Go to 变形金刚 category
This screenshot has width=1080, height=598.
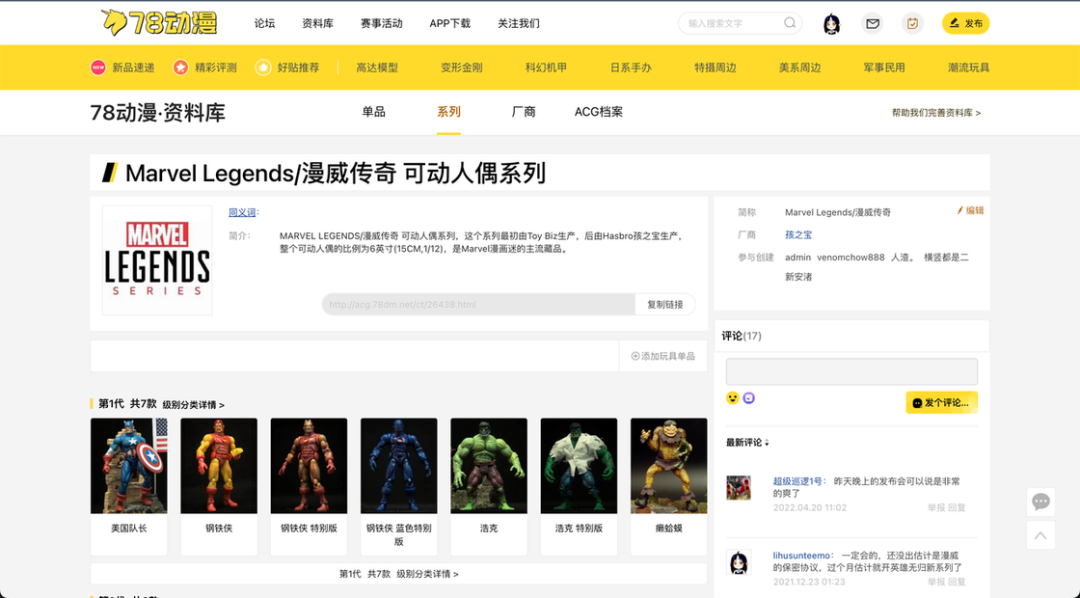(x=461, y=68)
